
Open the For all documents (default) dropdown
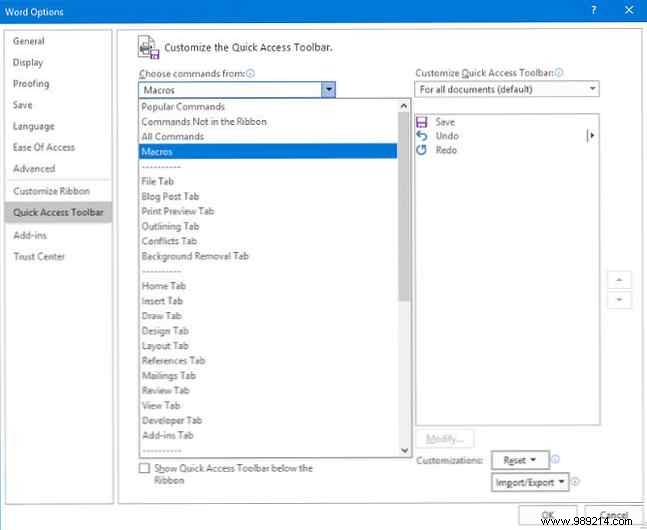tap(507, 89)
